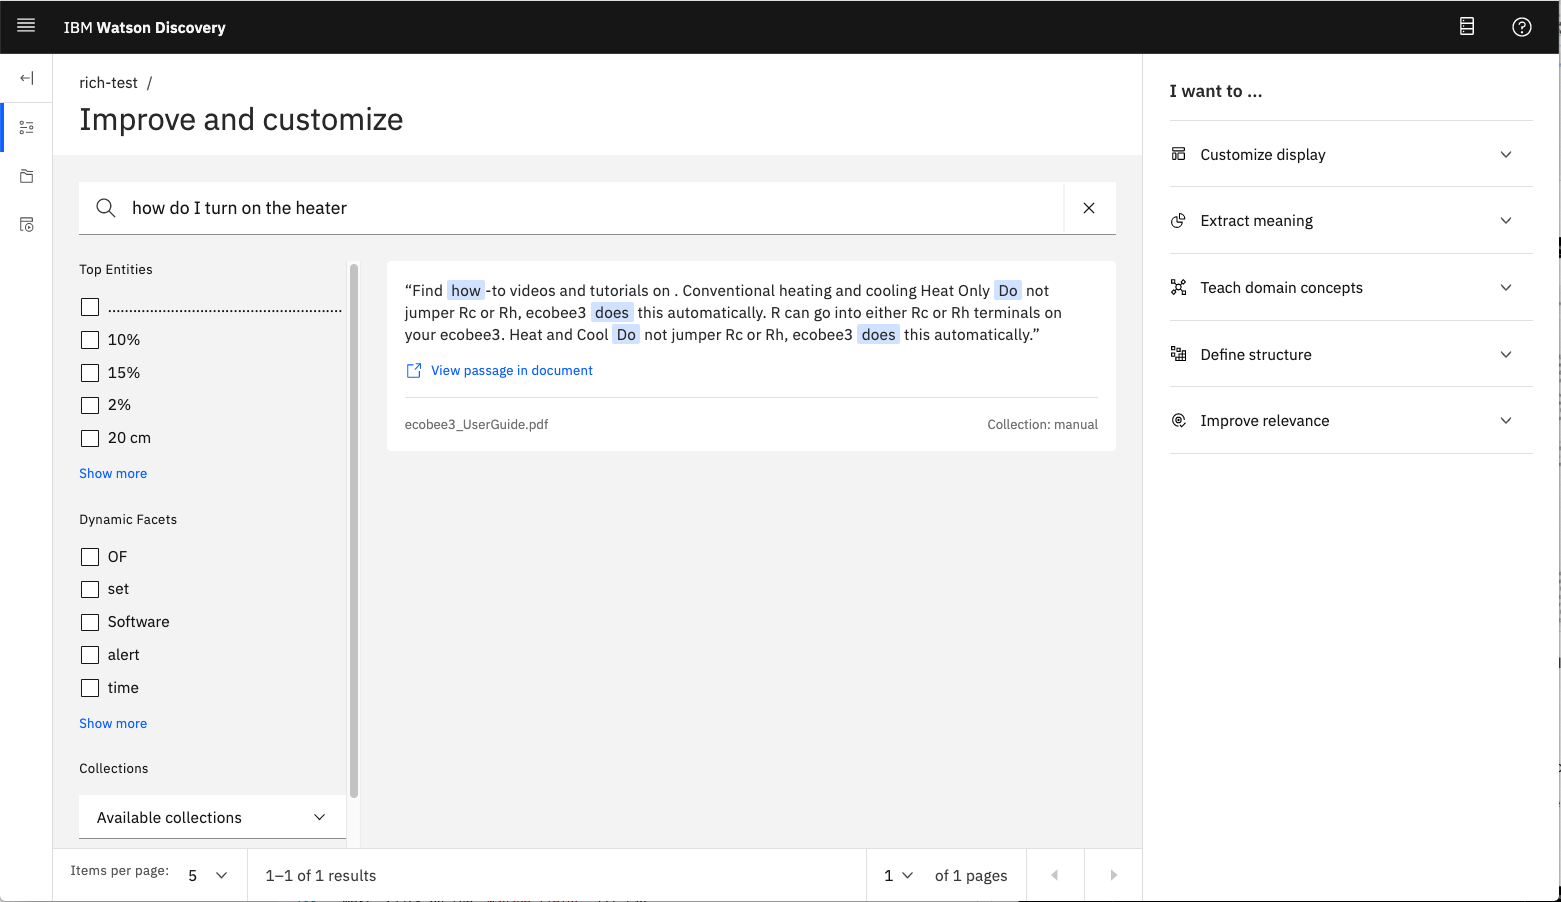
Task: Open the Integrate and deploy sidebar icon
Action: tap(27, 225)
